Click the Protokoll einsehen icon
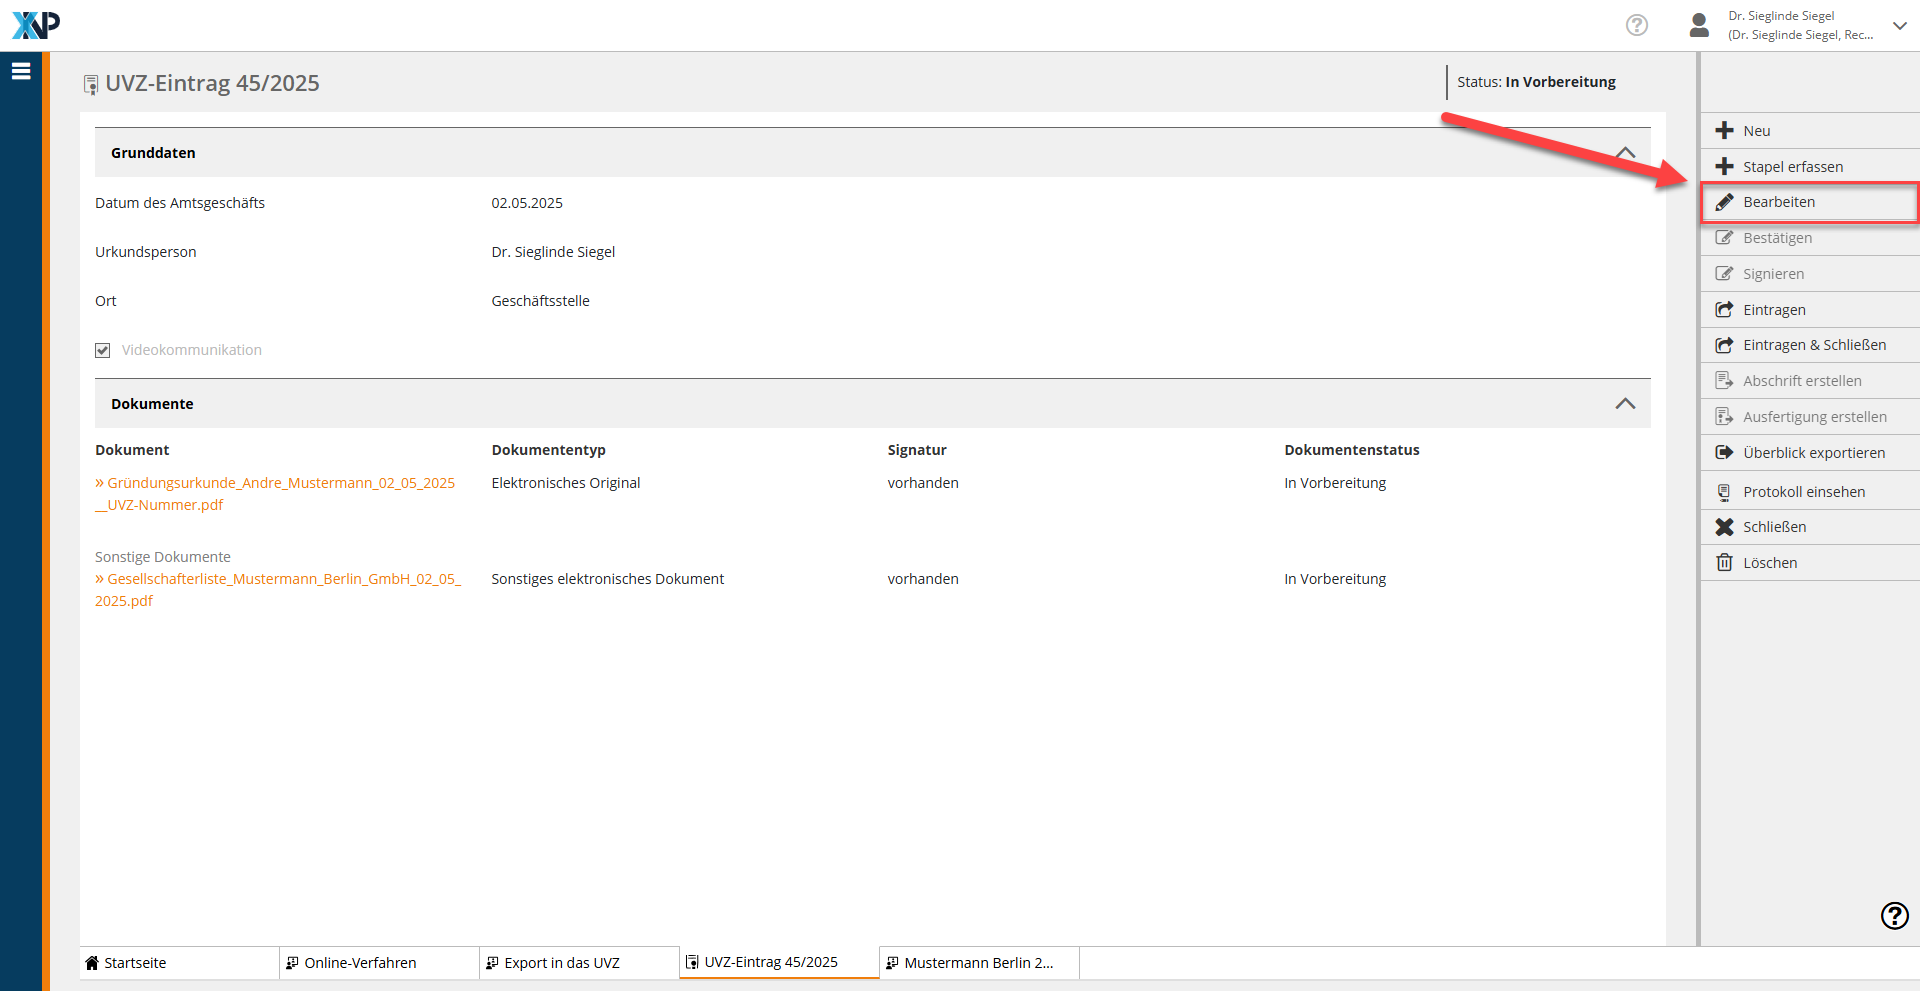This screenshot has height=991, width=1920. click(x=1724, y=492)
